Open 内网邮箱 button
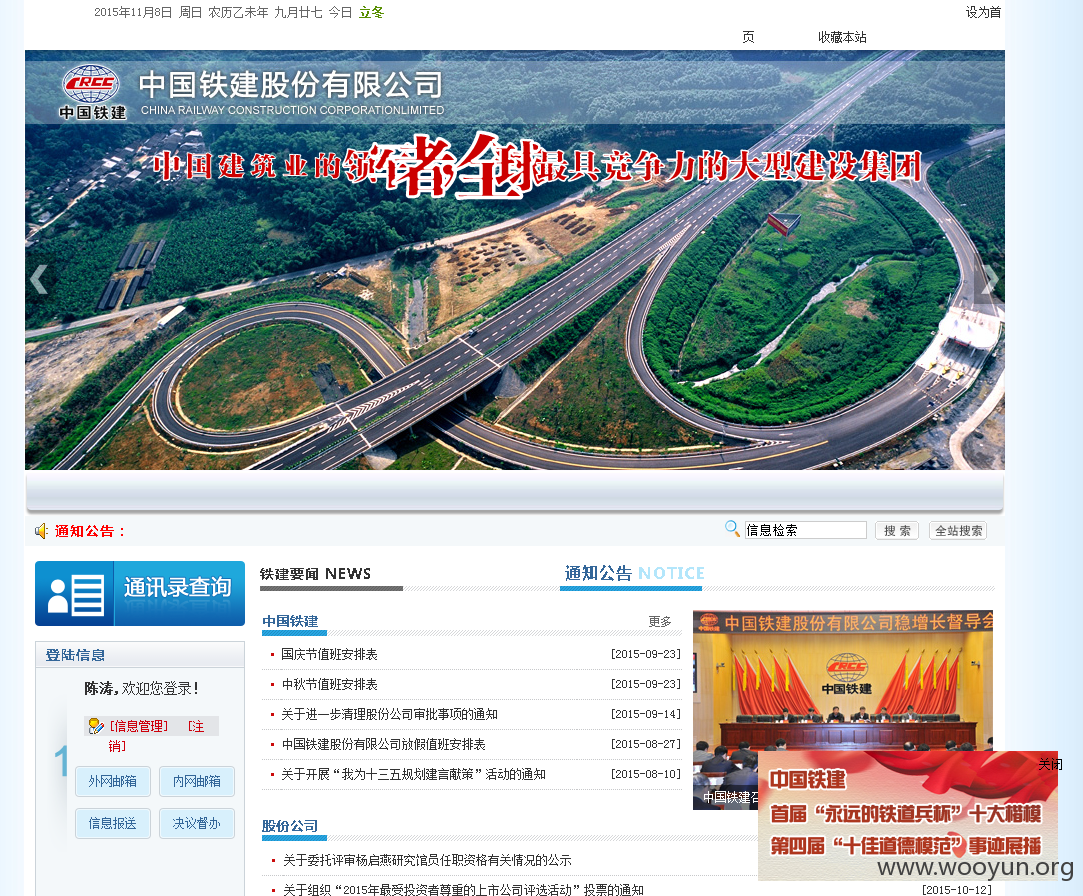 197,781
